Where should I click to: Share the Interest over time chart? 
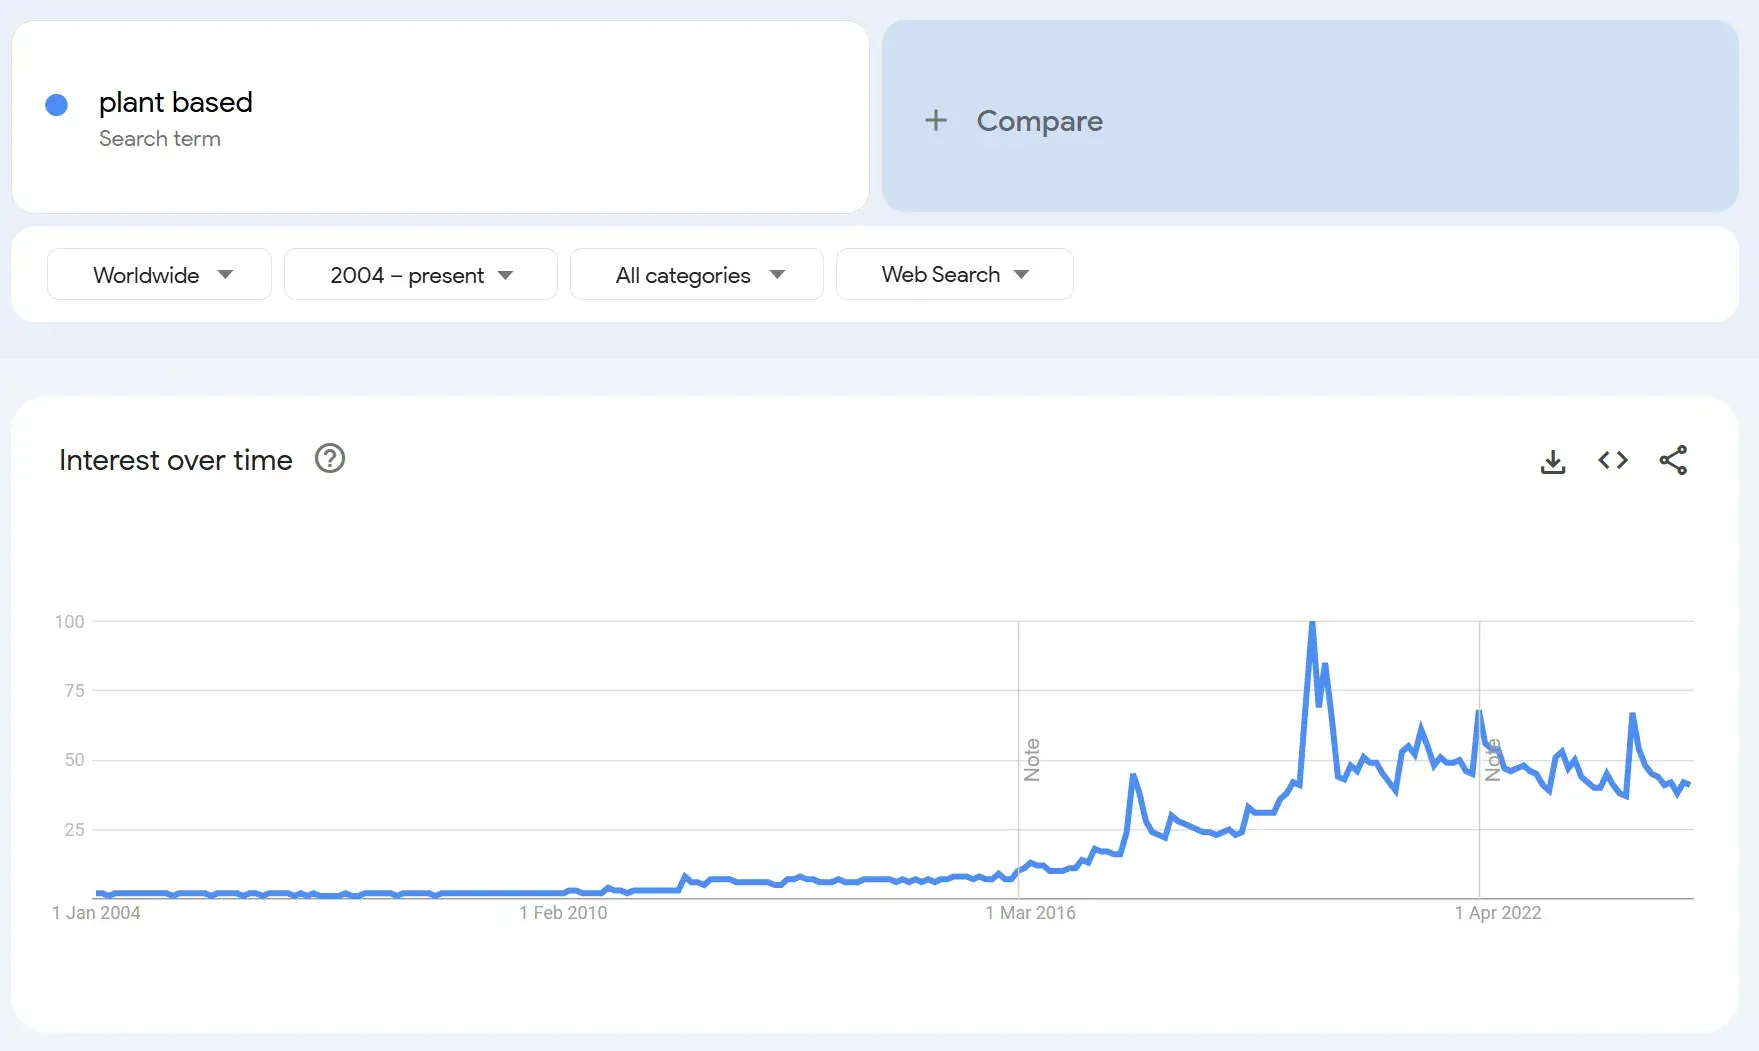coord(1673,460)
